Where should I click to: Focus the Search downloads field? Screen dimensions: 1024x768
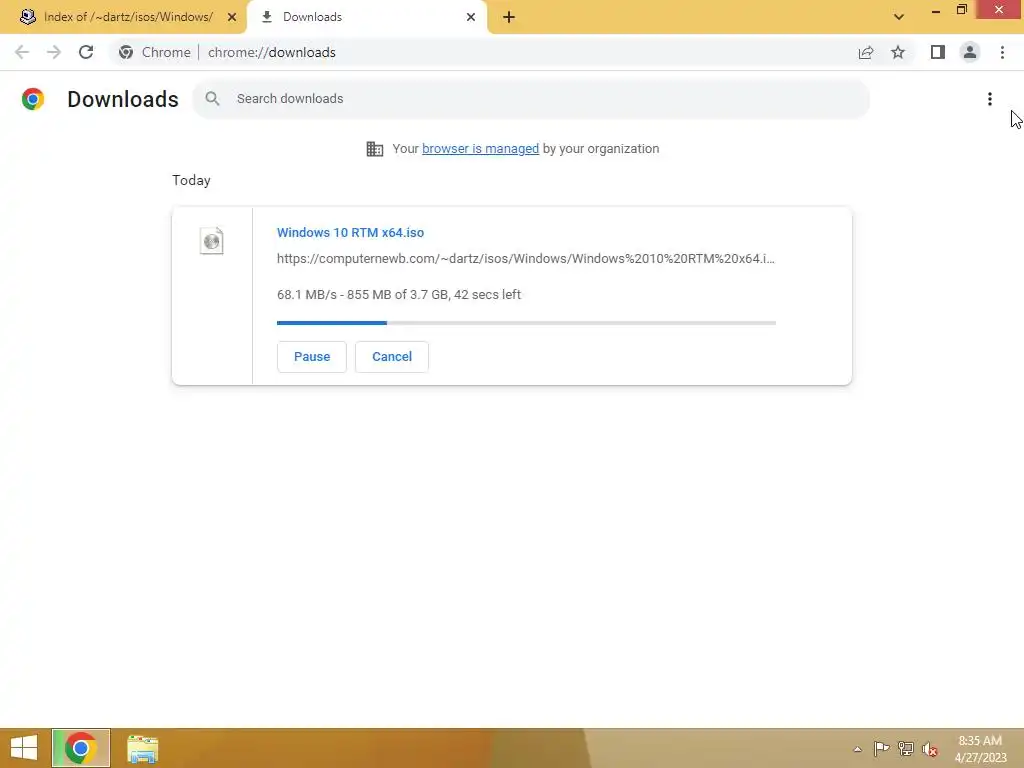click(531, 99)
